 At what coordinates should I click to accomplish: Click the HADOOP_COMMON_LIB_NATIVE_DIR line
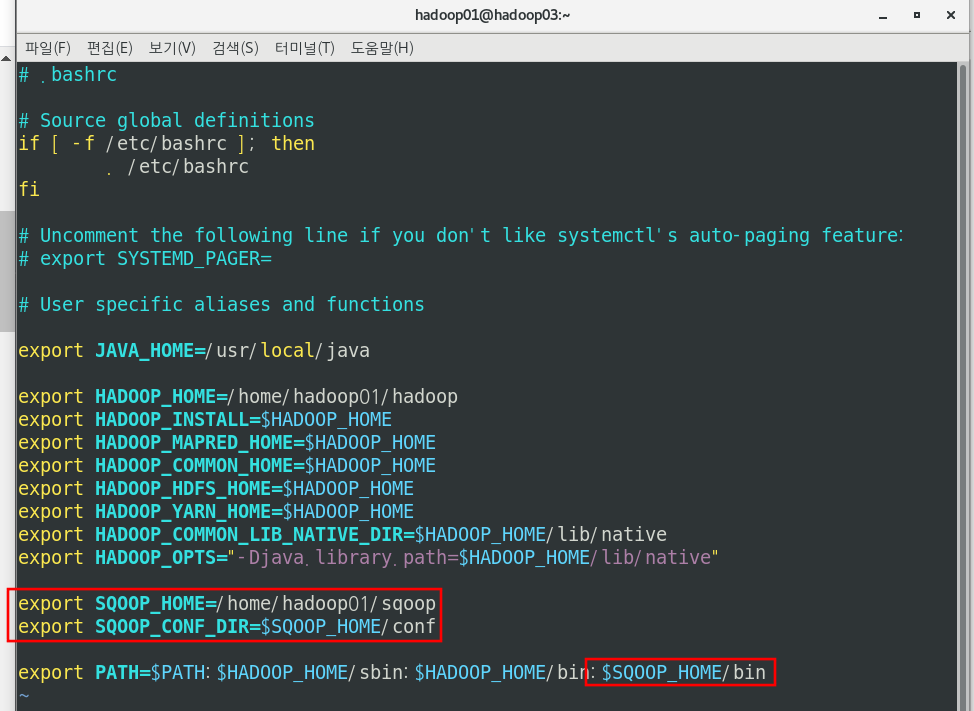(x=343, y=534)
